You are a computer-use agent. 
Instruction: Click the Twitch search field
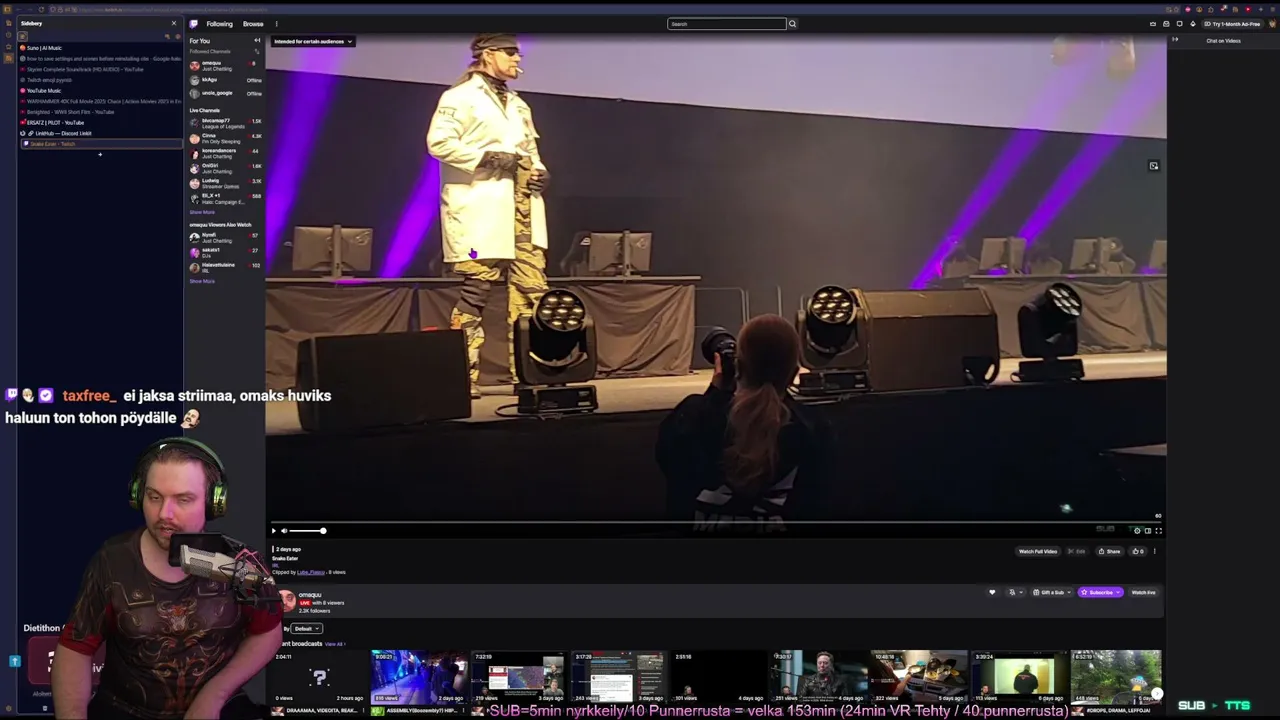(x=727, y=24)
